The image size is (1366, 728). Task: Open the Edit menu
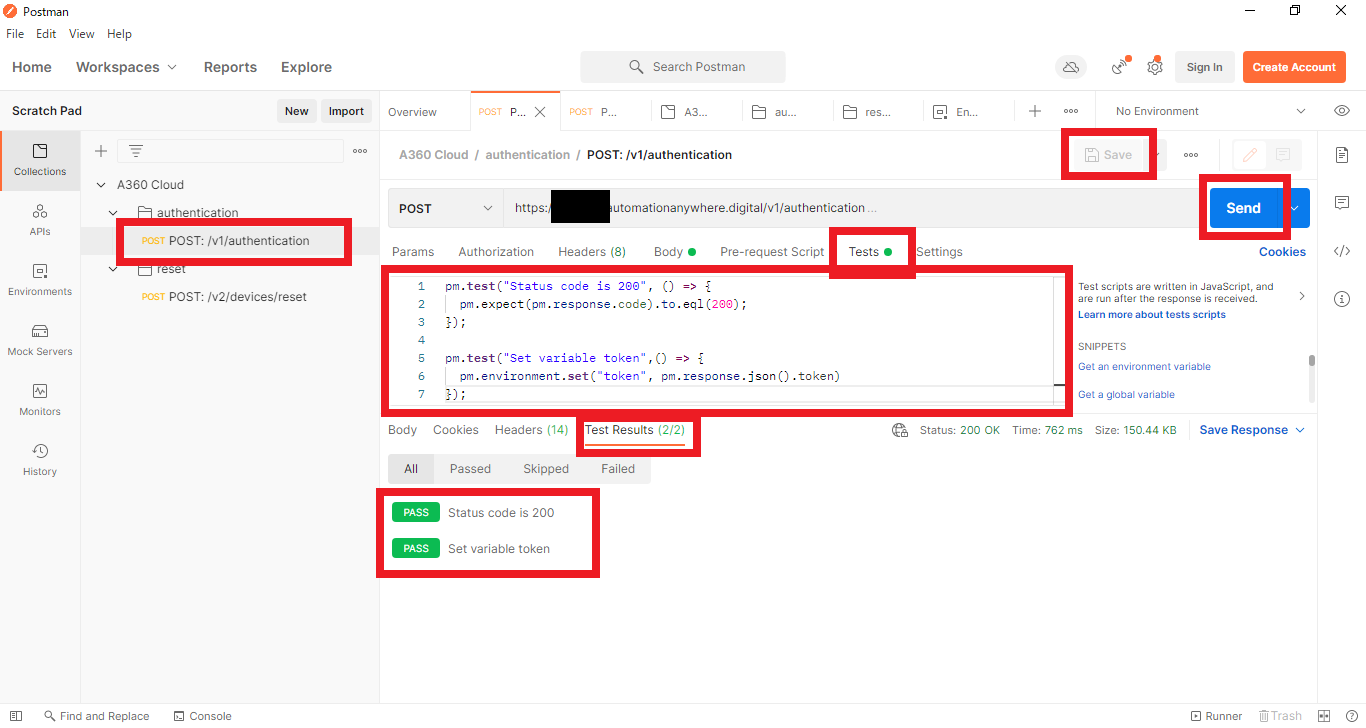pos(46,34)
